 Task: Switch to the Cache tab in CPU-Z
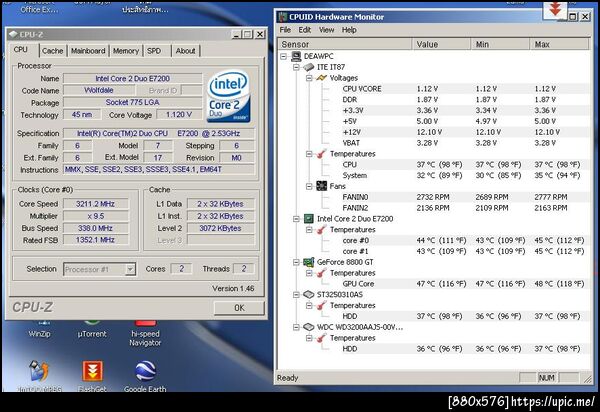[x=52, y=51]
